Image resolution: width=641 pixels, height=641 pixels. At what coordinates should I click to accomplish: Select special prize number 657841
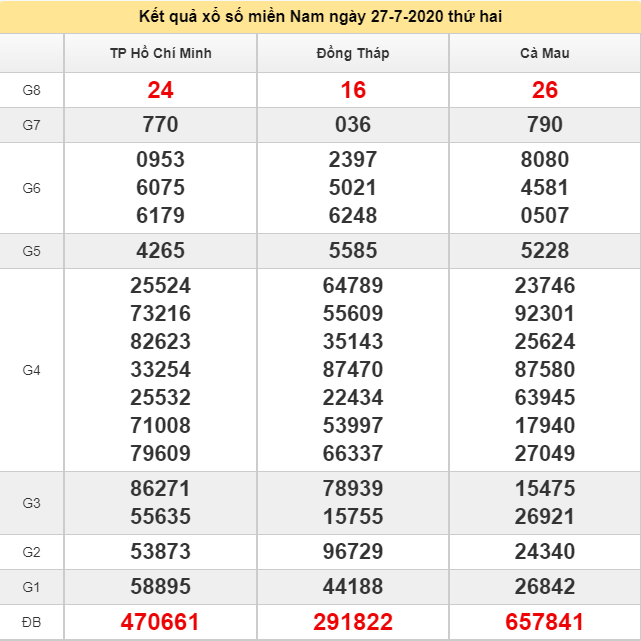click(x=545, y=622)
